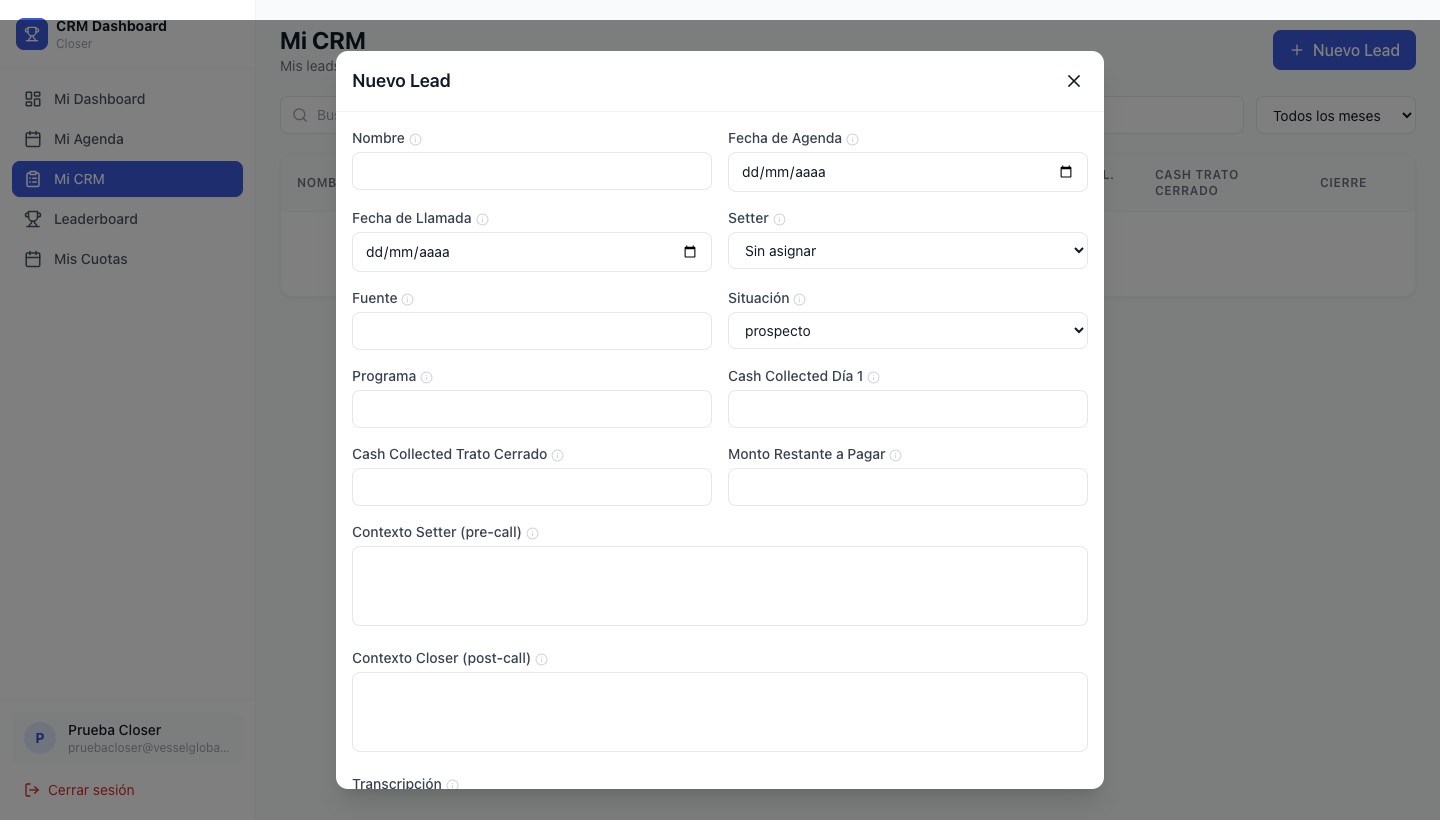Click inside the Fuente input field
The height and width of the screenshot is (820, 1440).
coord(531,331)
